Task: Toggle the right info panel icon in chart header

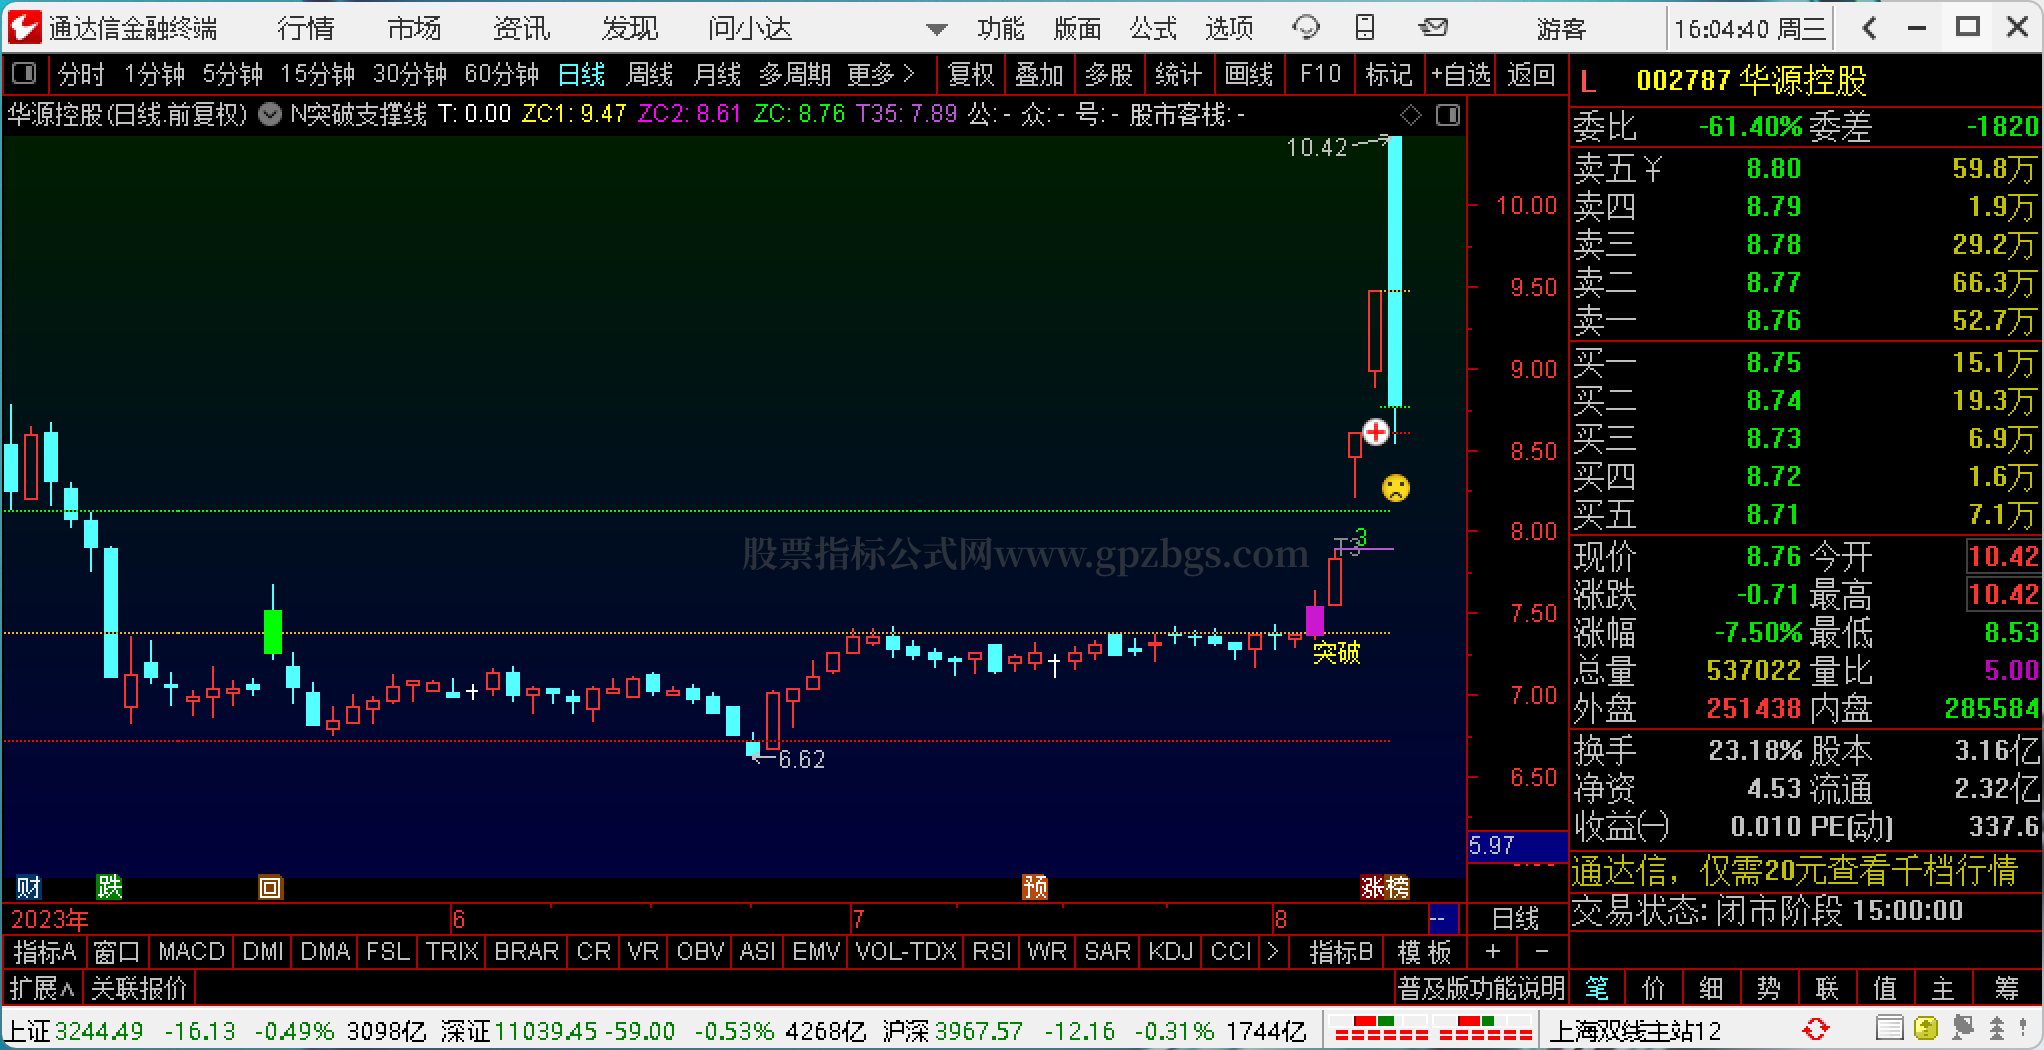Action: 1447,116
